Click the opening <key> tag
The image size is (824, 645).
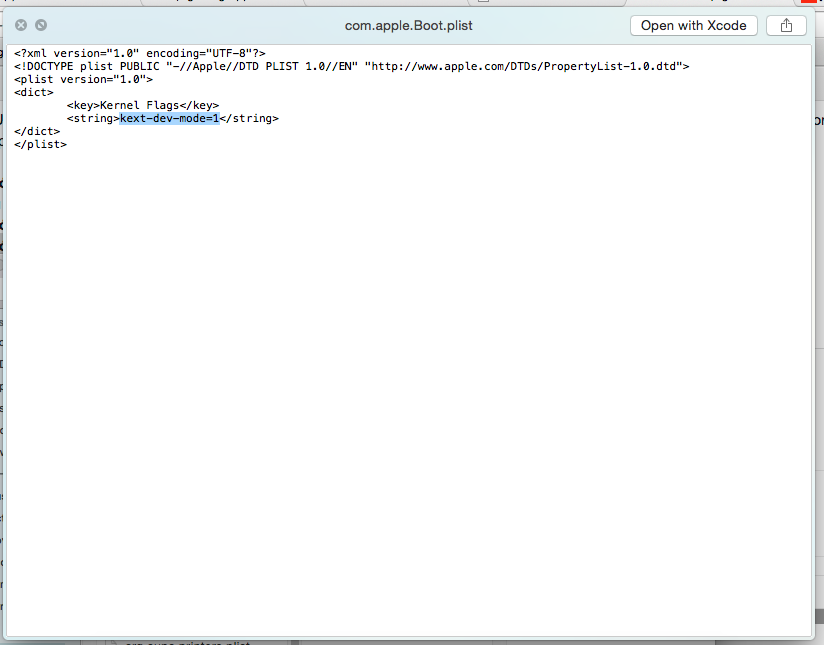tap(83, 105)
